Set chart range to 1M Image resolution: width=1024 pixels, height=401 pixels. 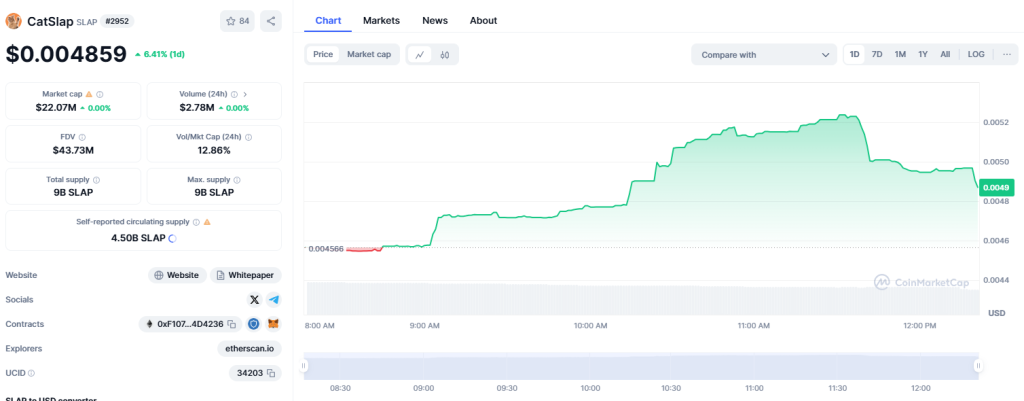tap(900, 54)
